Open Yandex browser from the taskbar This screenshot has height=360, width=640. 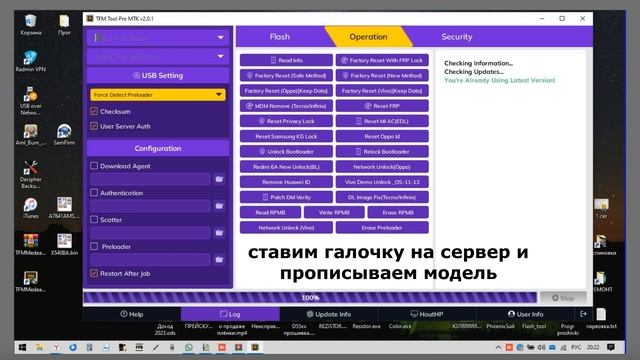tap(56, 347)
